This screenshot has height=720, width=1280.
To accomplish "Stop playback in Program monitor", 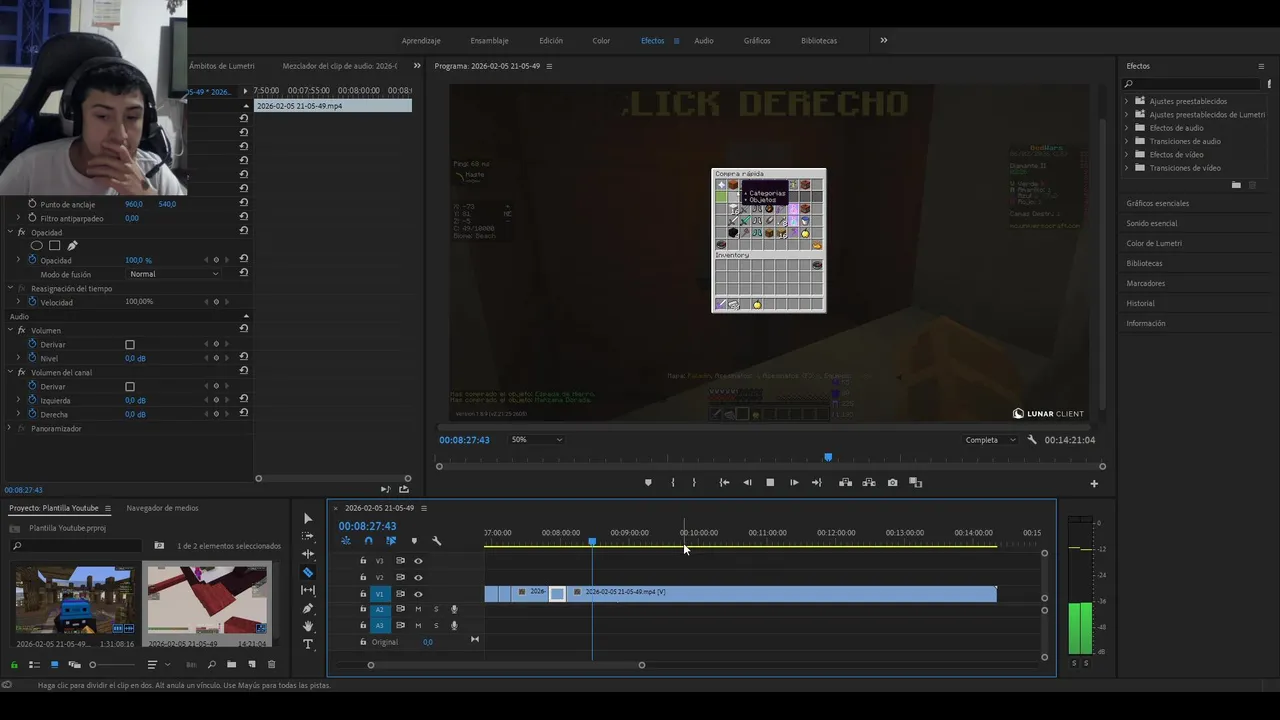I will [770, 483].
